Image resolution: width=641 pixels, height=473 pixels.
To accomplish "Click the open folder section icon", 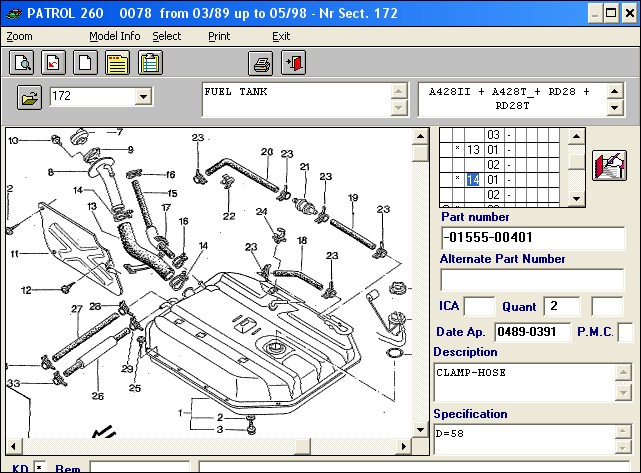I will [29, 97].
